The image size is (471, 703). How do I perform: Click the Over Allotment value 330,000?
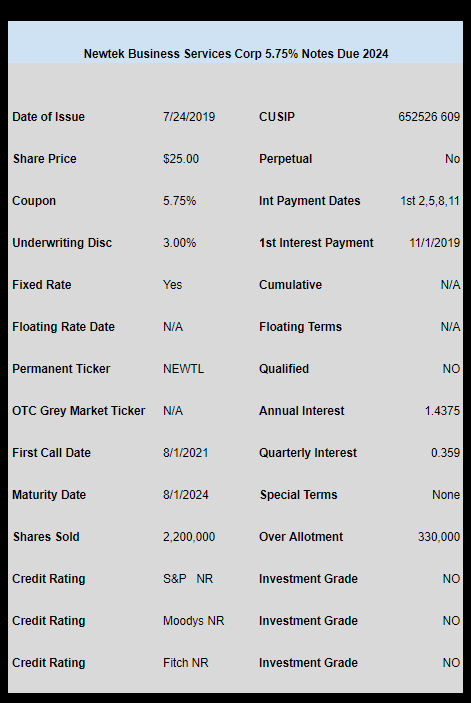point(439,537)
